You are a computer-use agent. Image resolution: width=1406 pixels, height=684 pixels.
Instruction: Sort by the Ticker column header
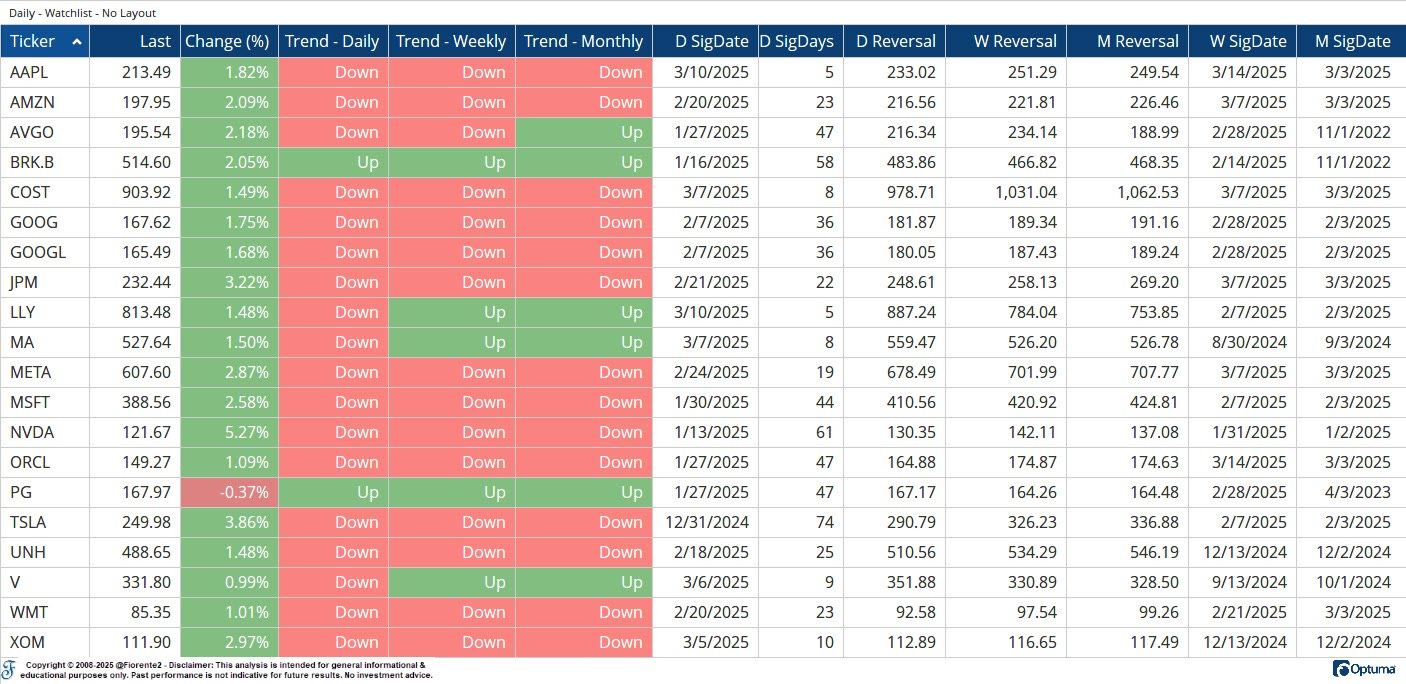[45, 41]
